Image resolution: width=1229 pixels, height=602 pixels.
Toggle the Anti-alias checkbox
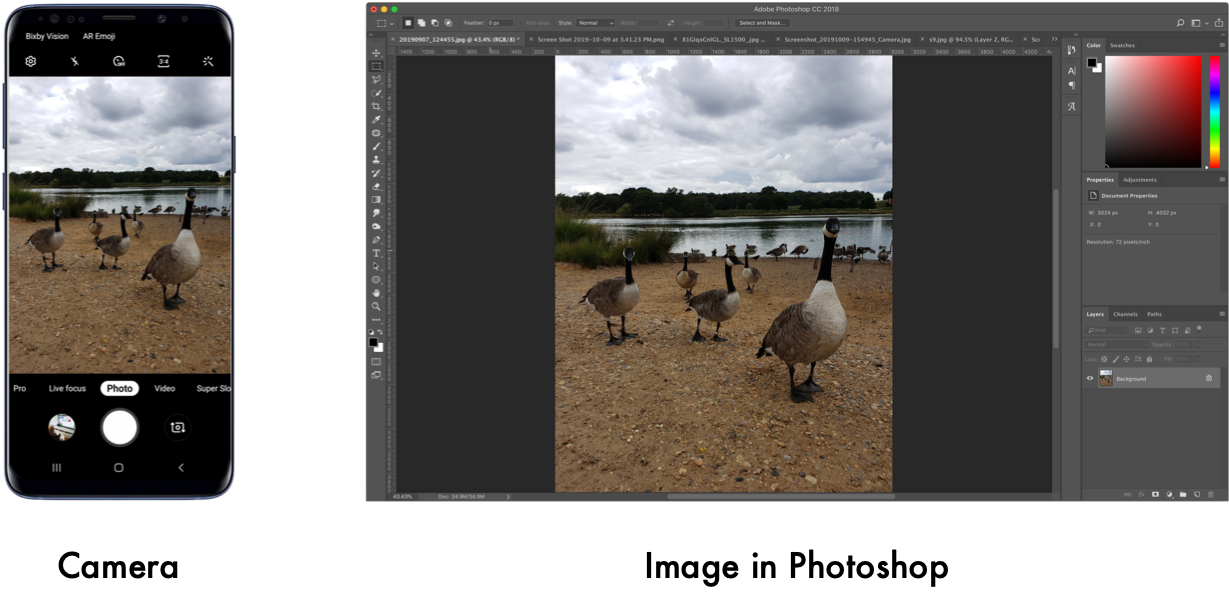521,23
